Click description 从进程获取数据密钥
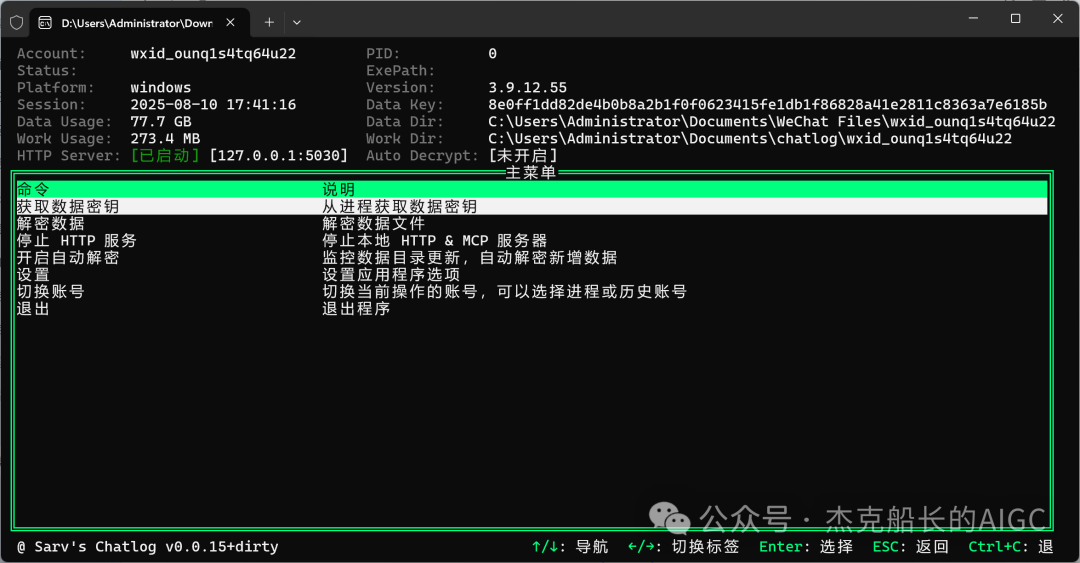The image size is (1080, 563). (x=399, y=206)
